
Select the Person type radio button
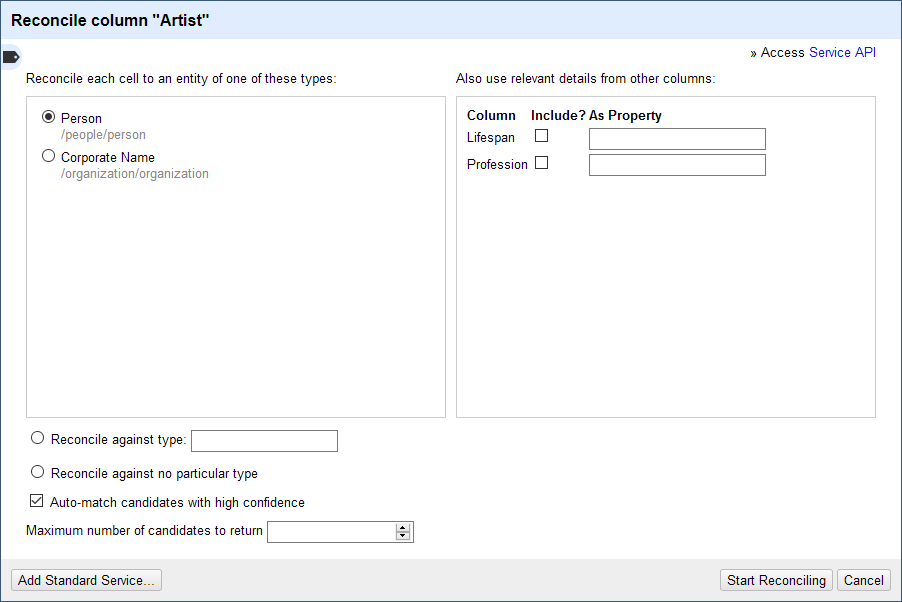tap(48, 117)
